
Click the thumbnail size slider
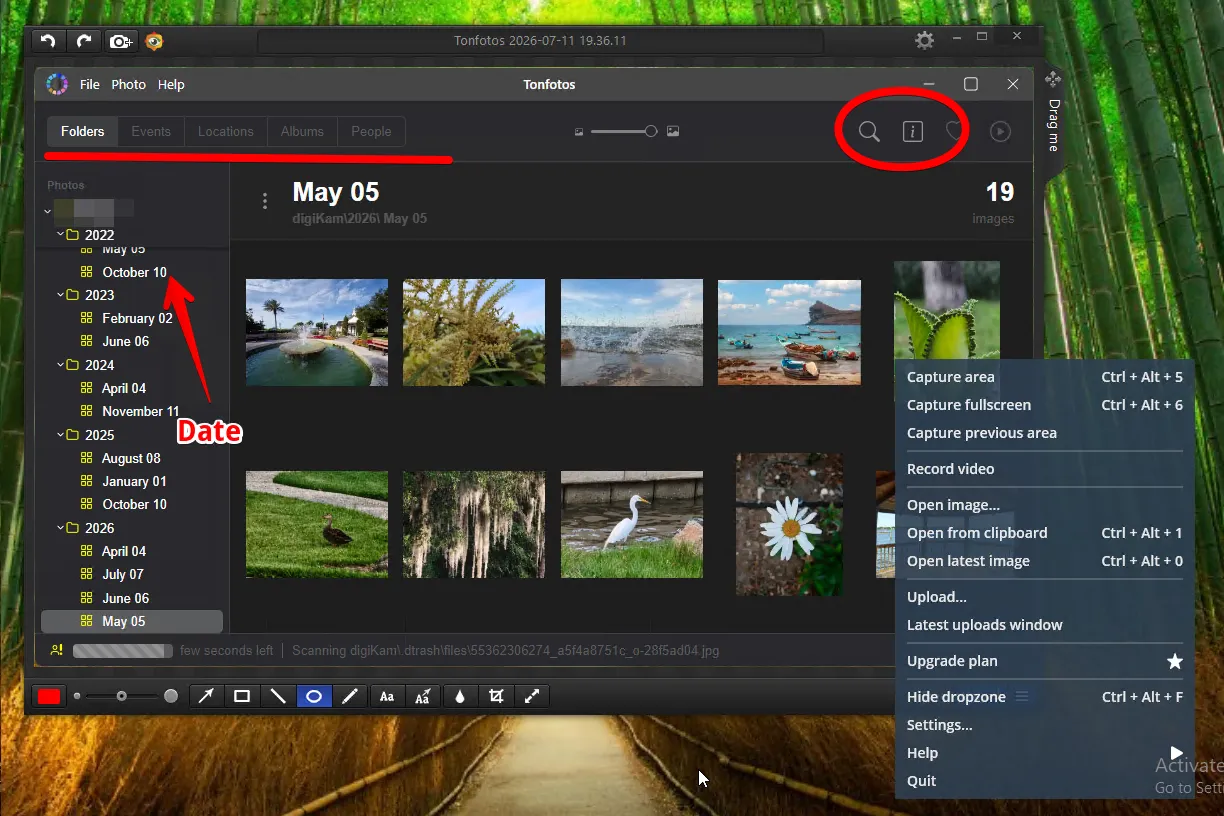pyautogui.click(x=624, y=131)
